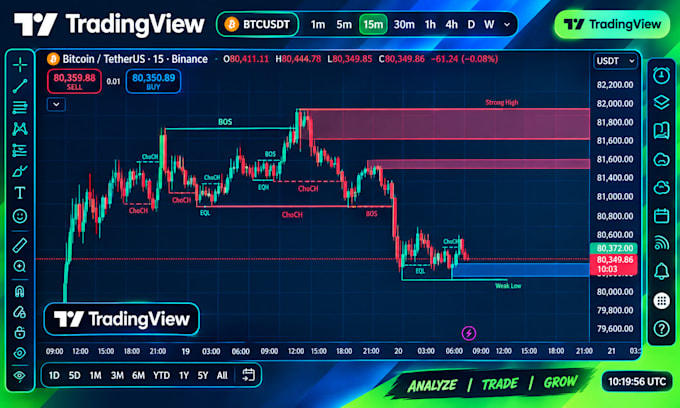
Task: Open the object tree layers panel
Action: coord(661,103)
